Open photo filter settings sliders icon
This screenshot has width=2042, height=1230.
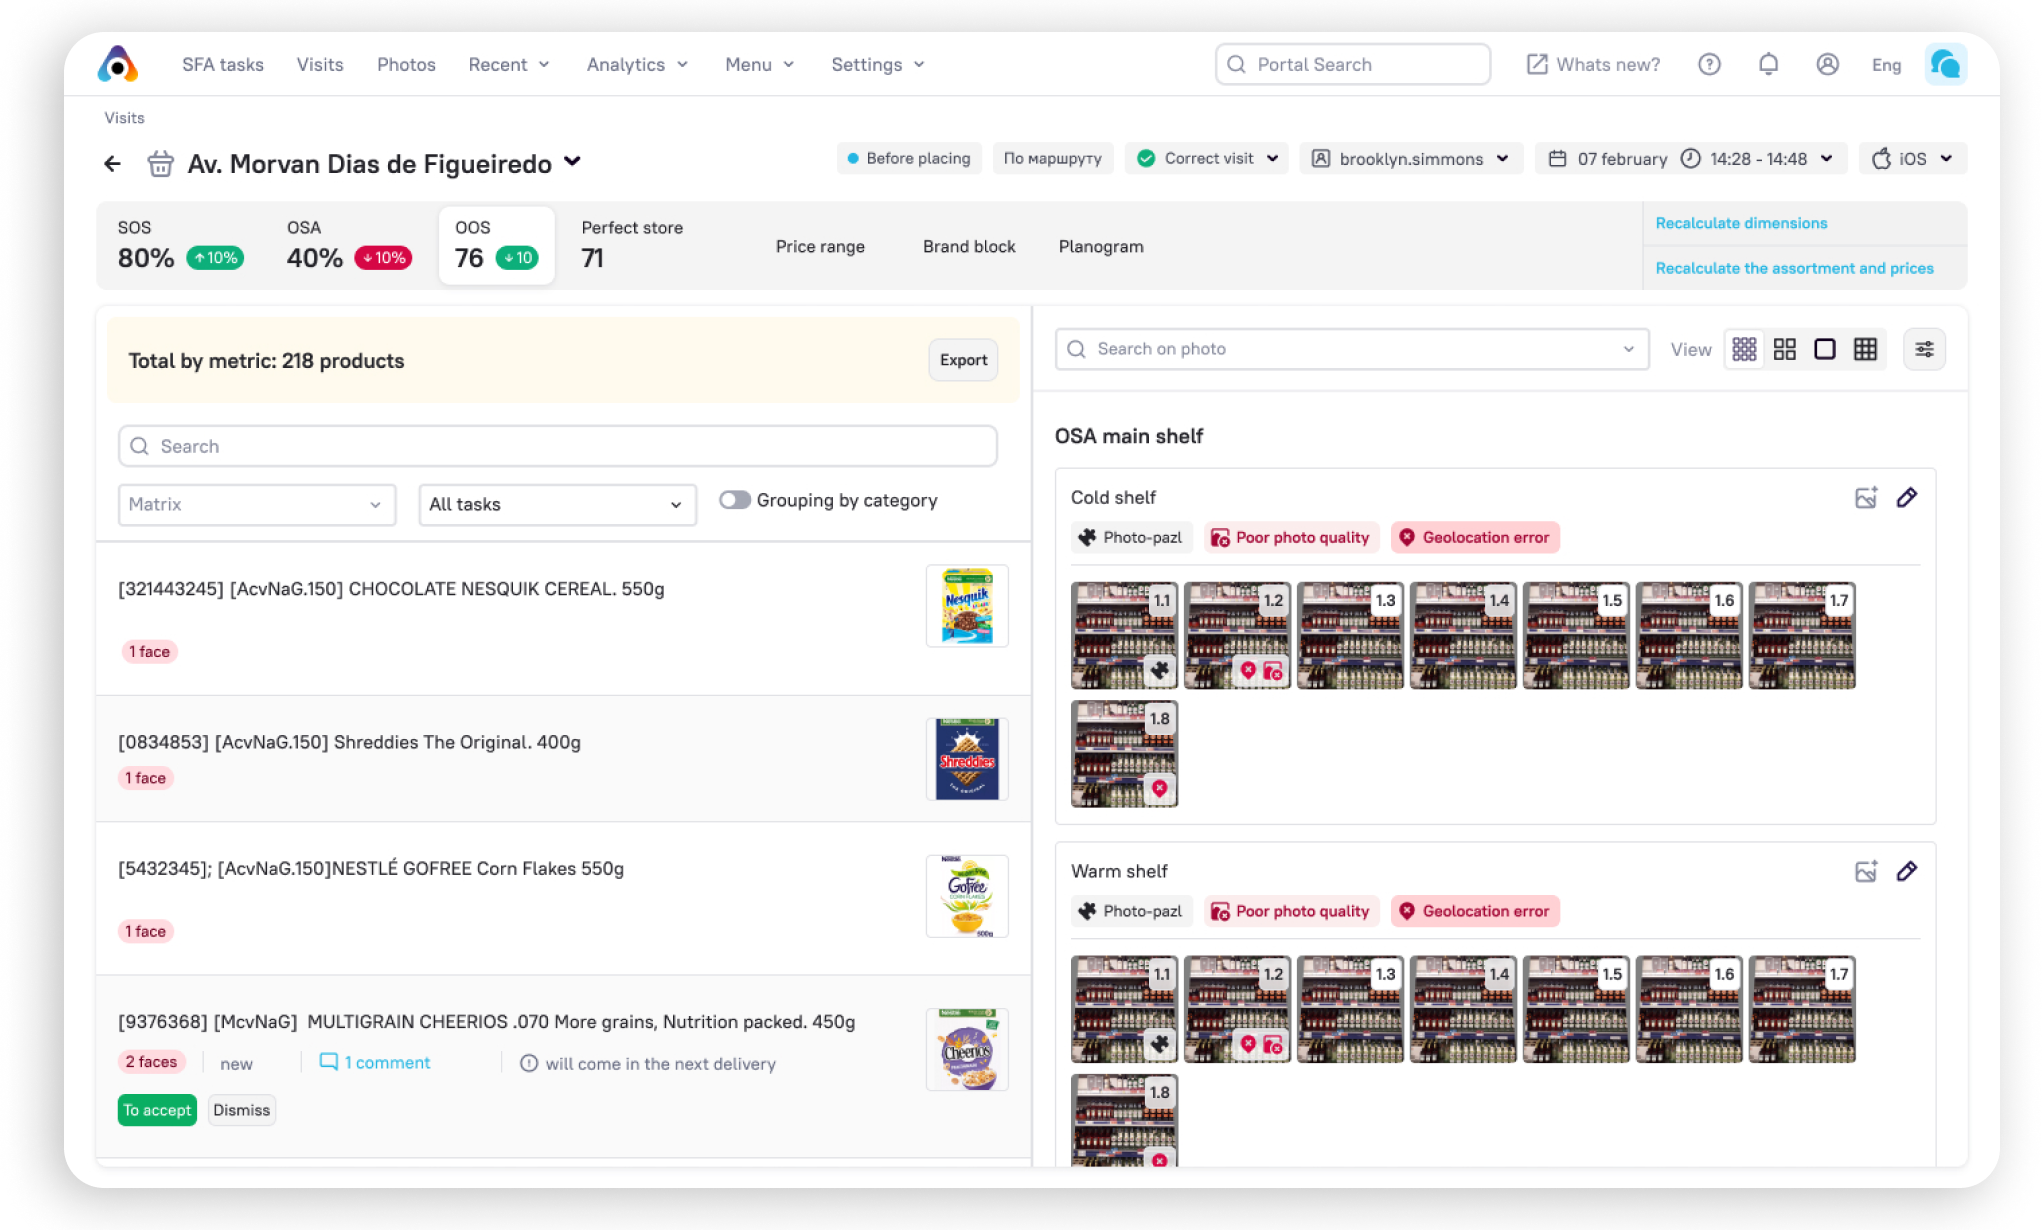(x=1924, y=349)
